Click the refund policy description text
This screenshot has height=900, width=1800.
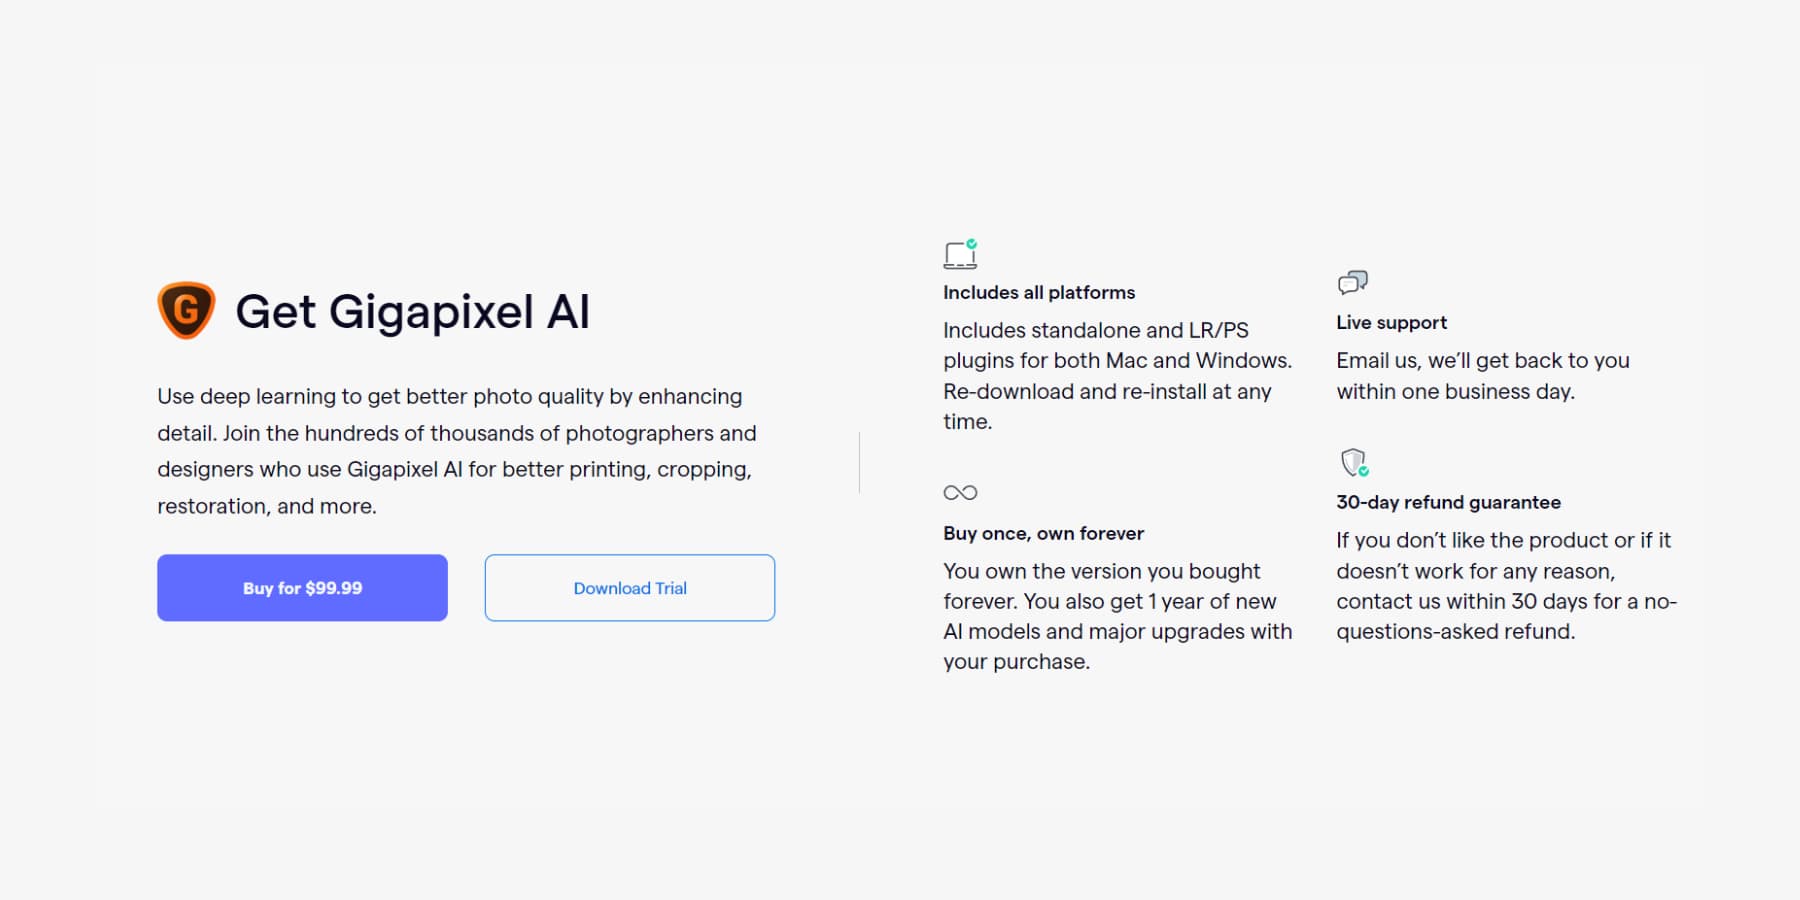click(x=1500, y=585)
